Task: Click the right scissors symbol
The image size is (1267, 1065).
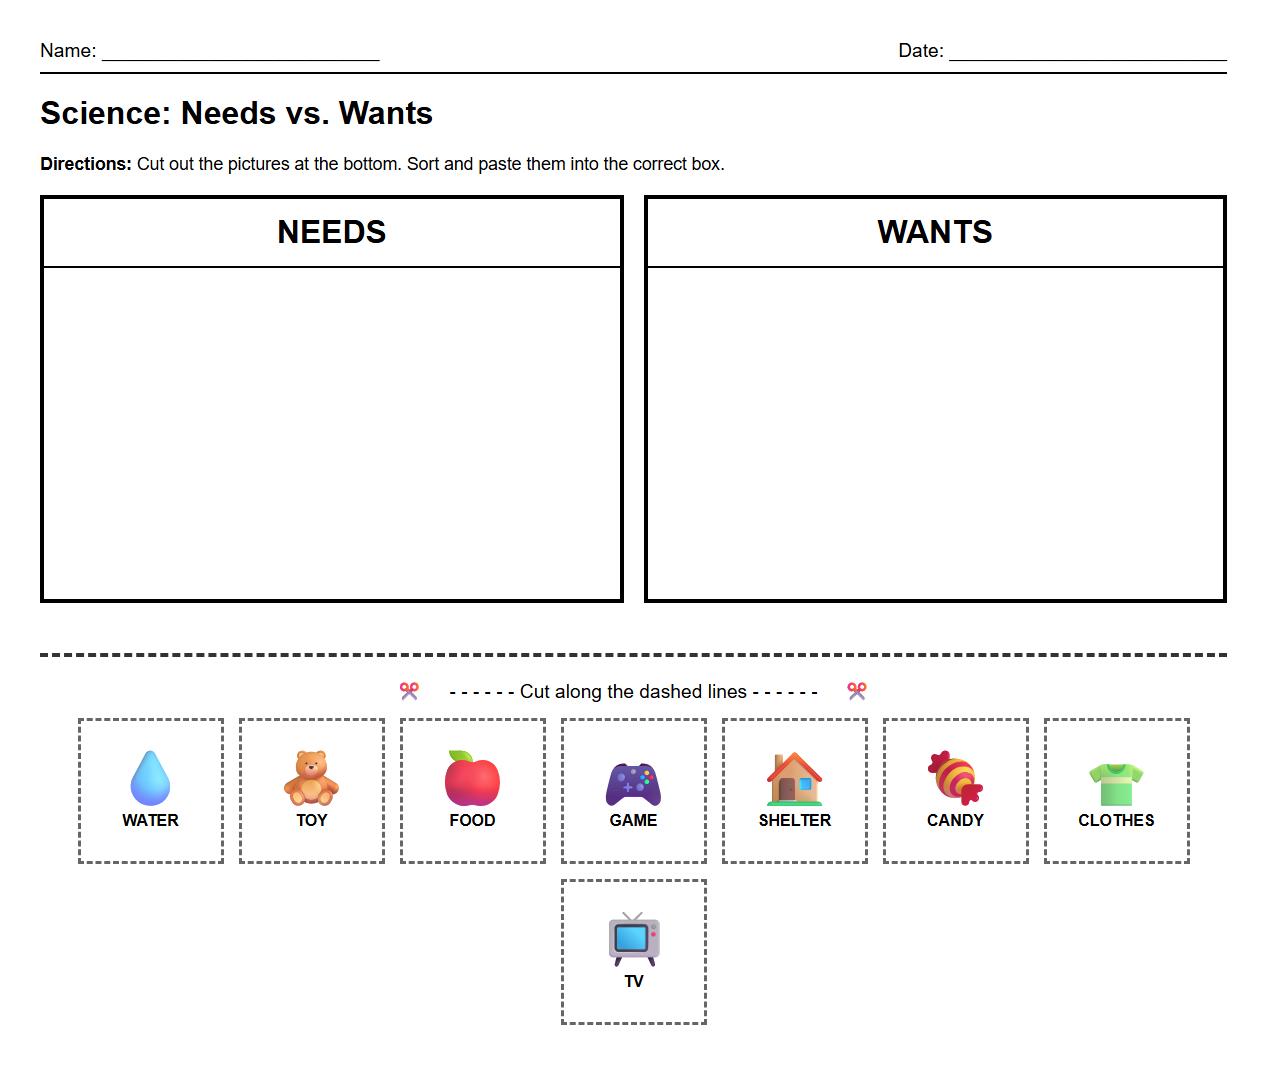Action: (x=857, y=691)
